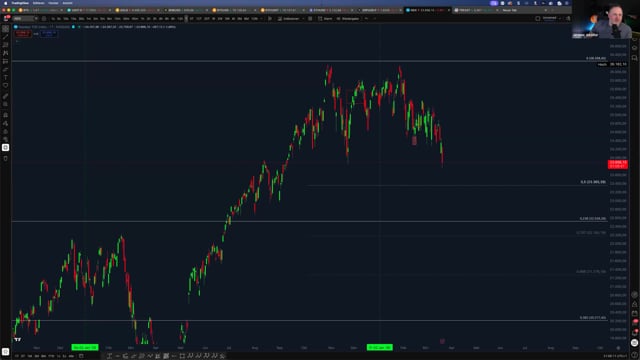Click the trash icon to remove drawings
This screenshot has width=640, height=360.
coord(5,158)
